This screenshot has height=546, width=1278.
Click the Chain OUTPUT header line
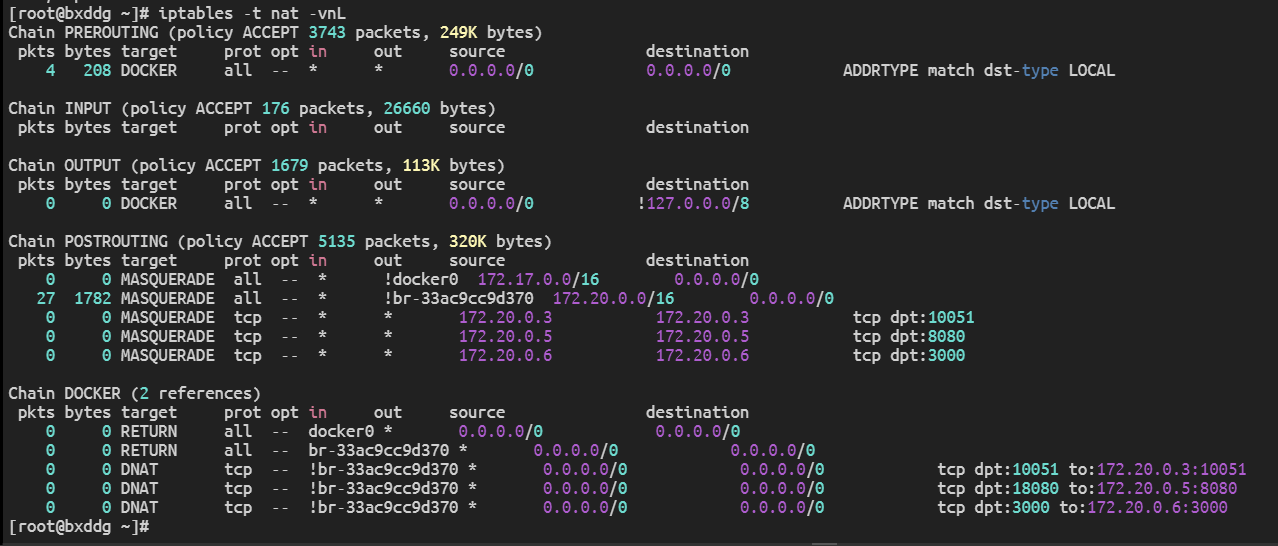pyautogui.click(x=257, y=165)
